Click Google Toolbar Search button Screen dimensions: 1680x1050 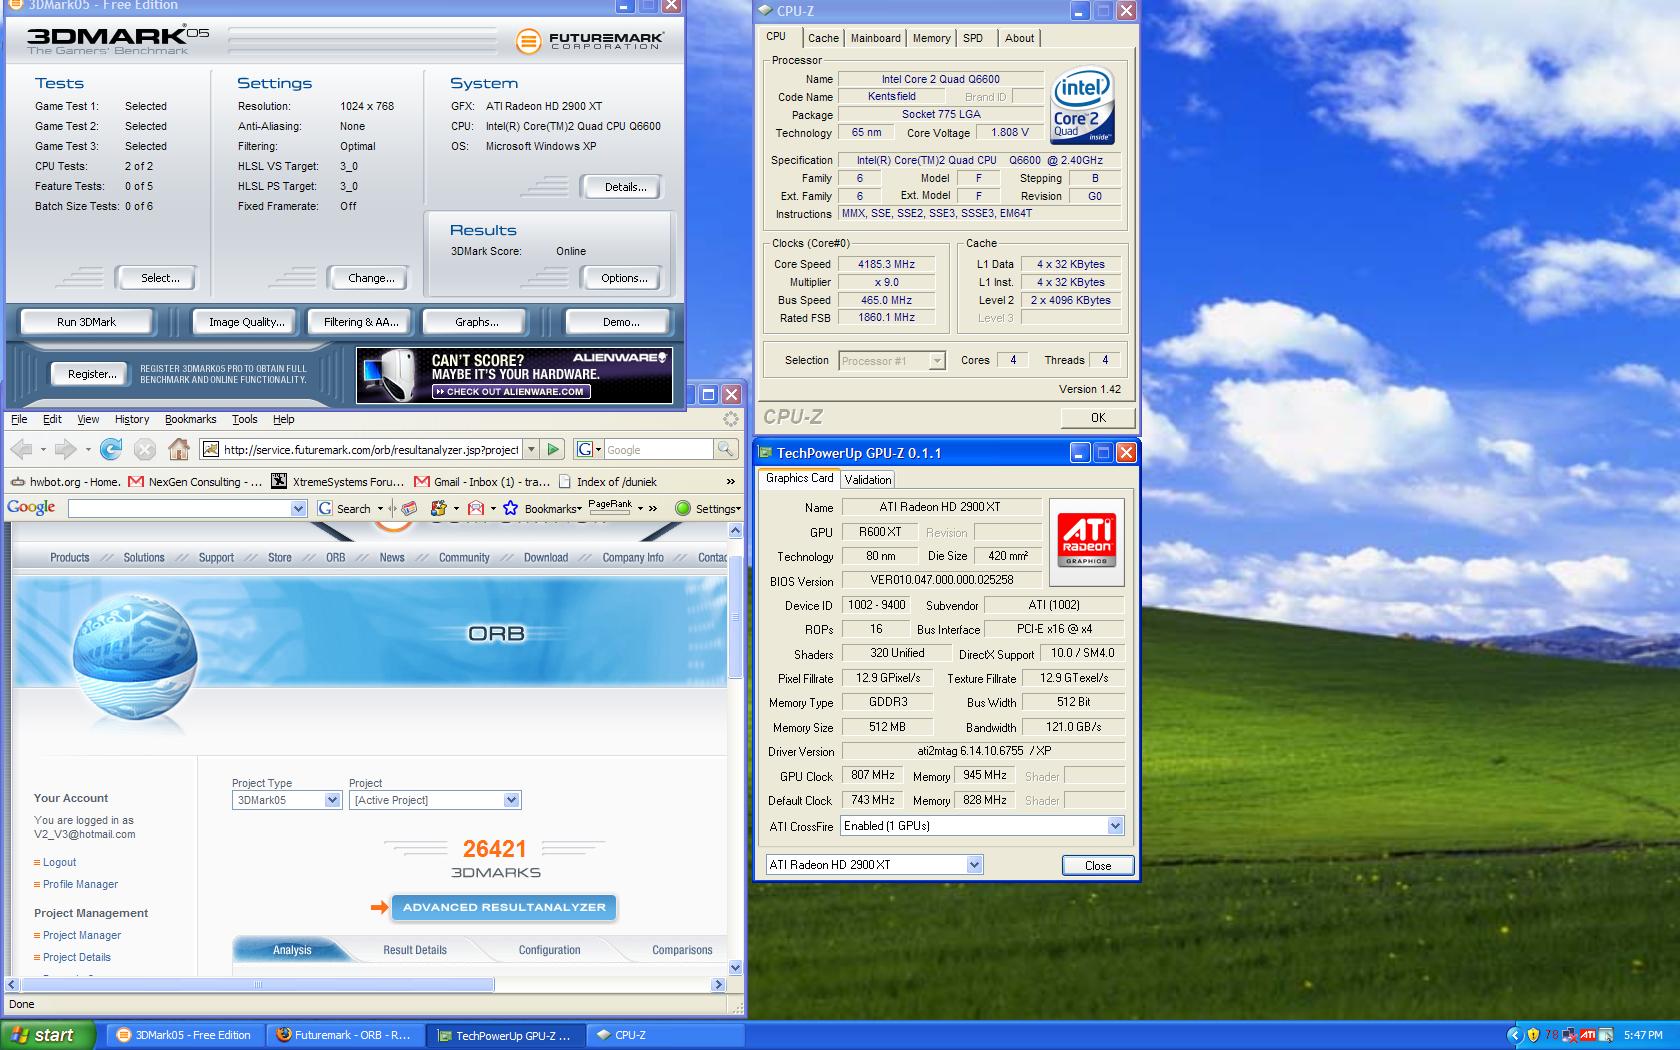tap(344, 508)
